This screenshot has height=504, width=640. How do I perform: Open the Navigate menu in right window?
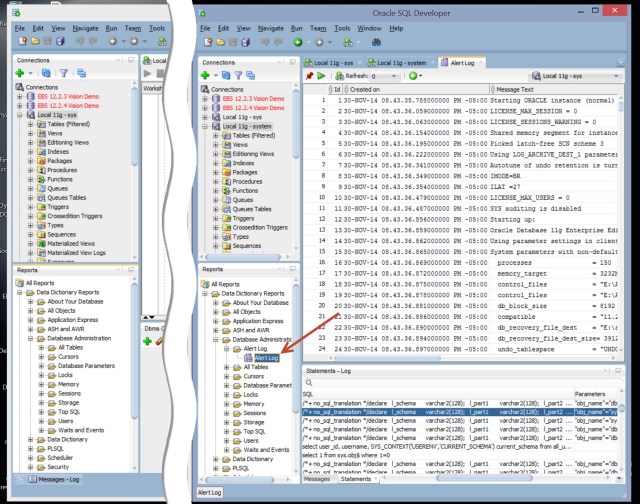pyautogui.click(x=271, y=28)
